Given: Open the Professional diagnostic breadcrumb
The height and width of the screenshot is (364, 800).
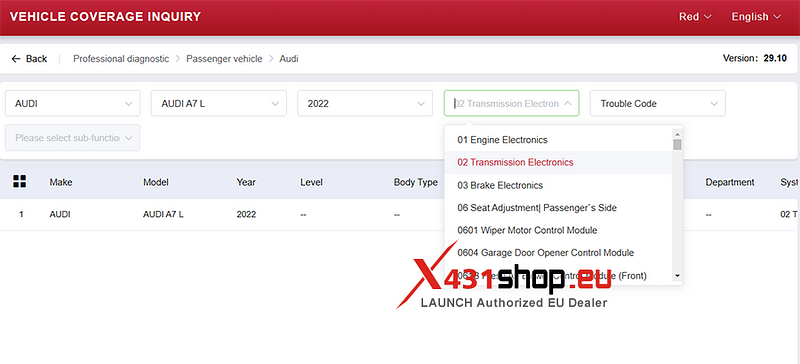Looking at the screenshot, I should point(121,59).
